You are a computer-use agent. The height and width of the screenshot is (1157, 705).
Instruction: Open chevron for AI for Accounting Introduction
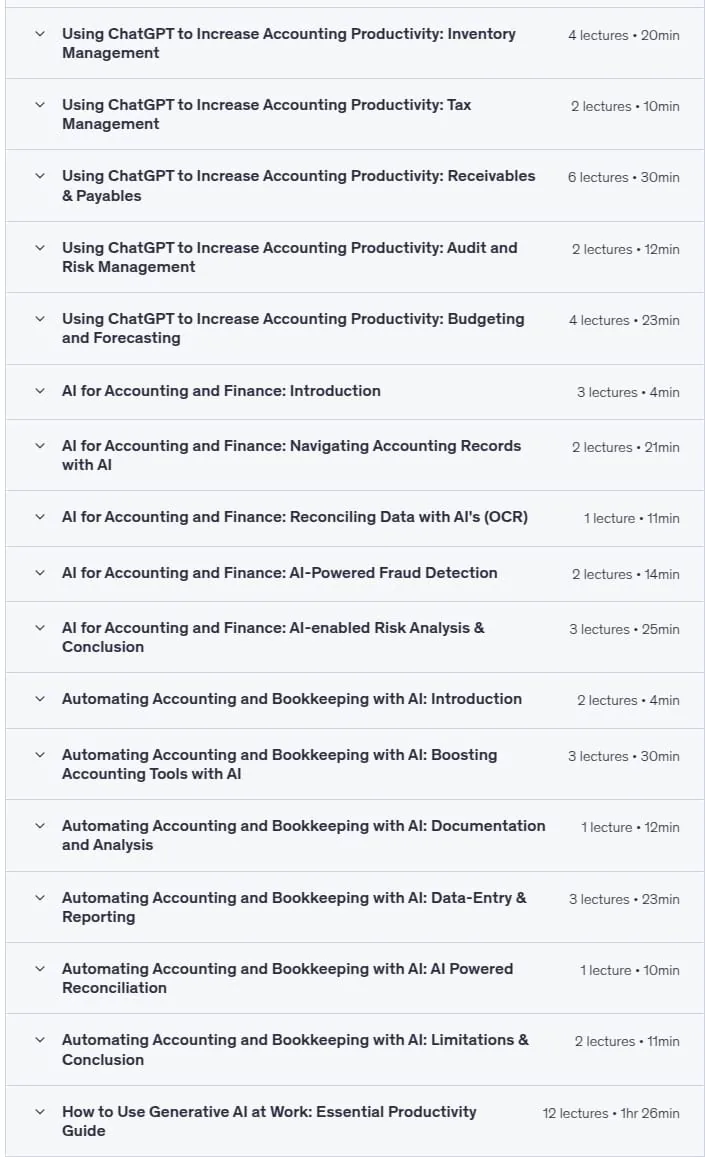click(x=40, y=391)
